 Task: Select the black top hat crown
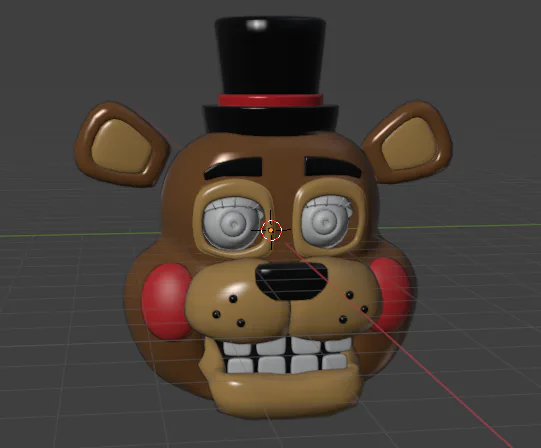[270, 55]
